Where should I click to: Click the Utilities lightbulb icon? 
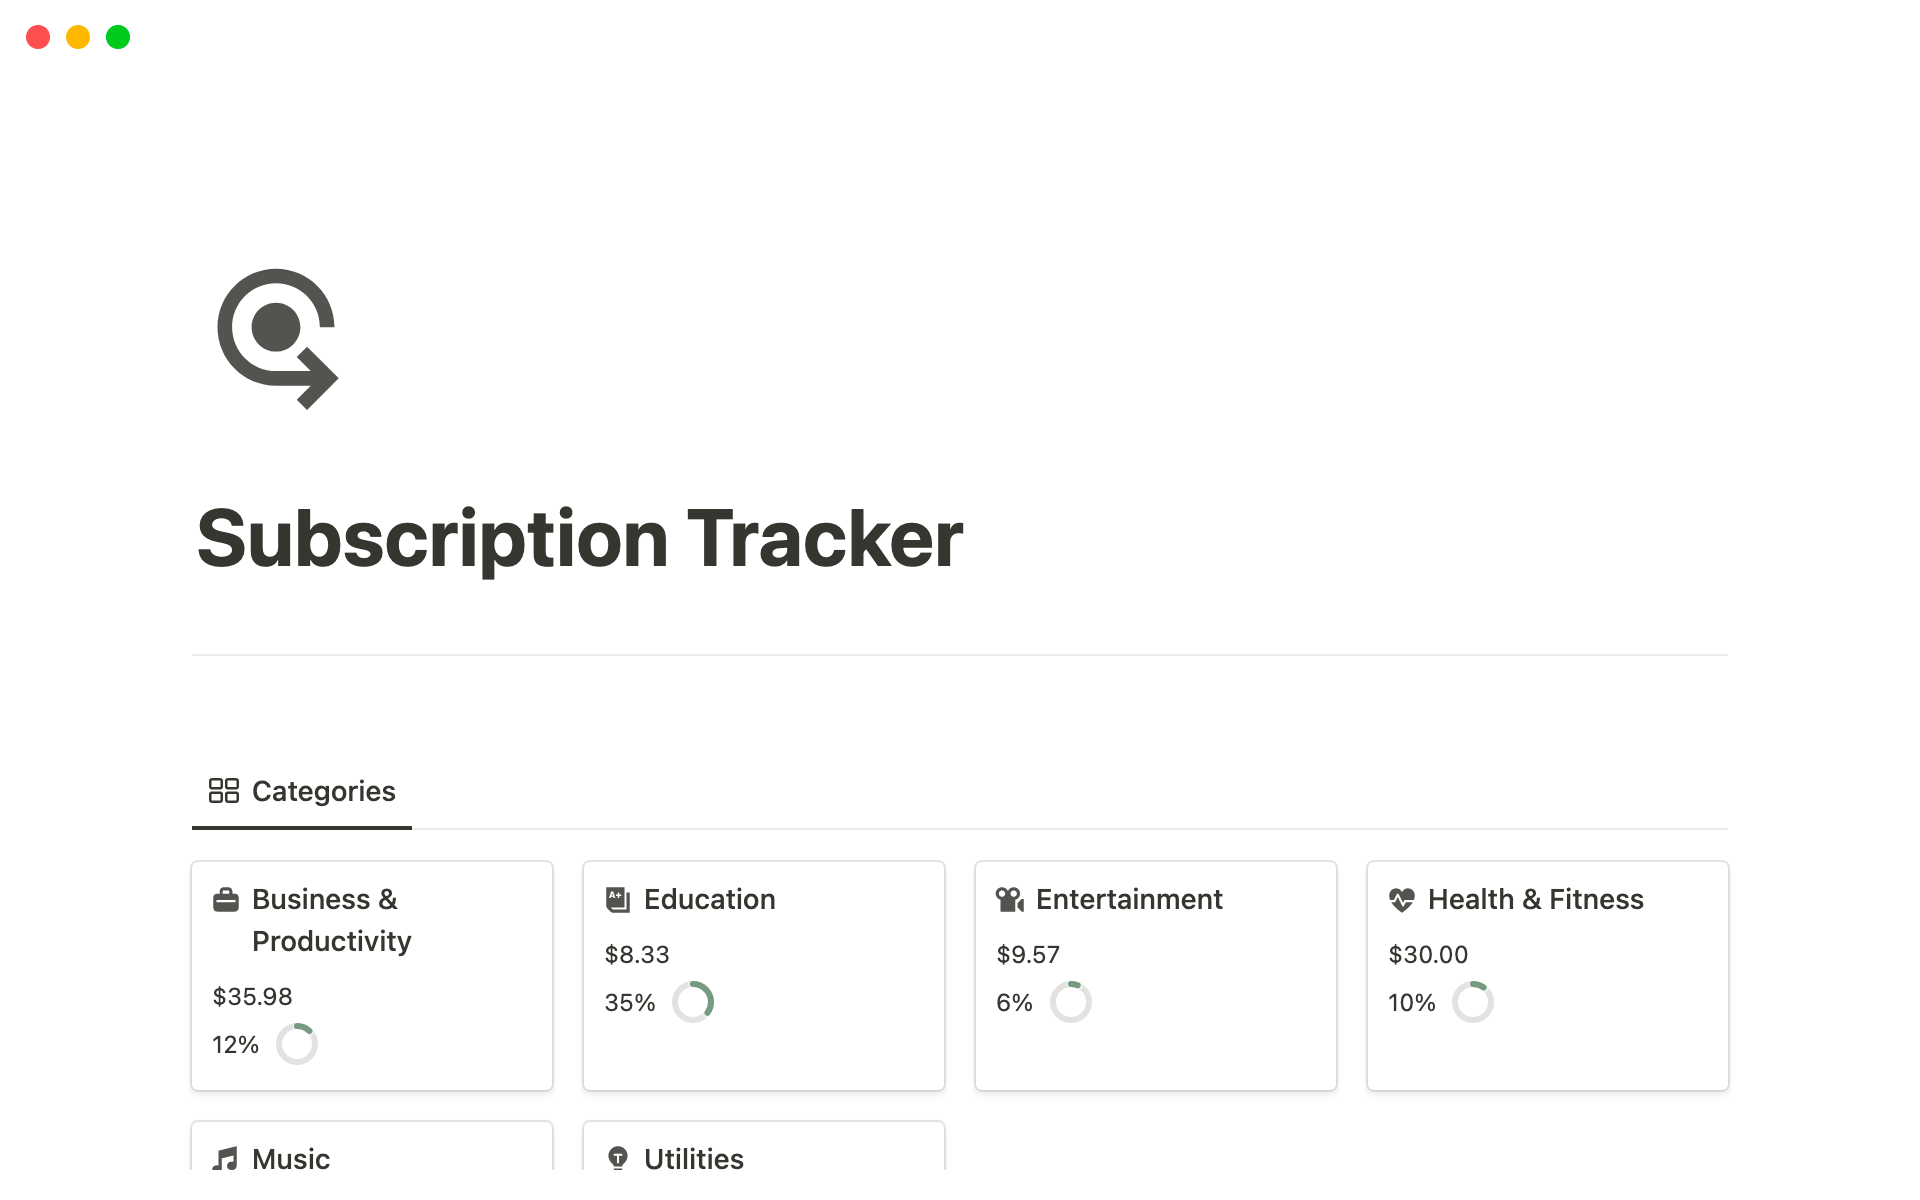tap(618, 1159)
